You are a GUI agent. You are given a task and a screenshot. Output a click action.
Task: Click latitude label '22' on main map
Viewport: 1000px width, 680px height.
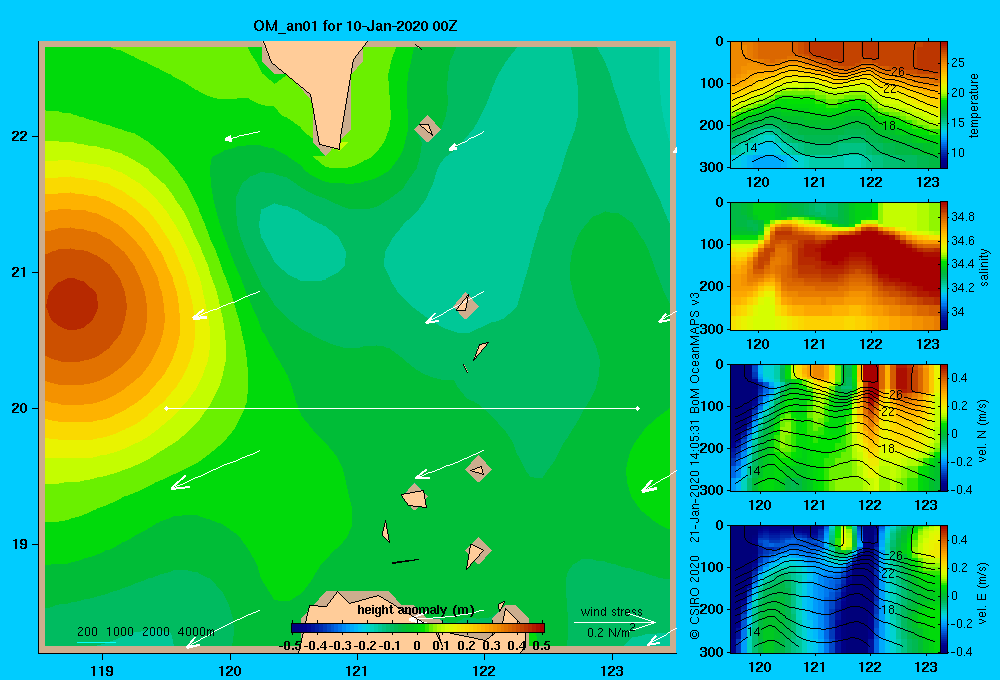click(x=20, y=136)
